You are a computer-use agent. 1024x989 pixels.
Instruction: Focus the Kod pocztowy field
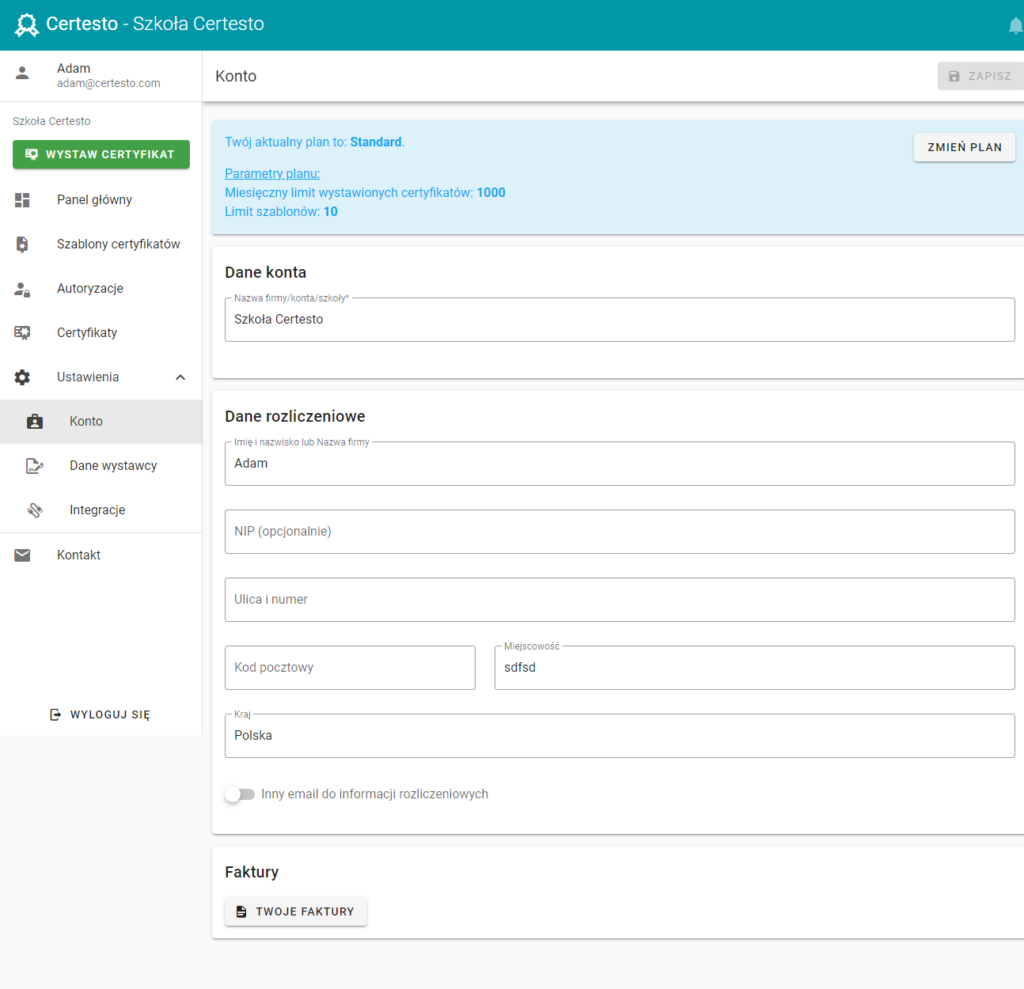tap(350, 668)
